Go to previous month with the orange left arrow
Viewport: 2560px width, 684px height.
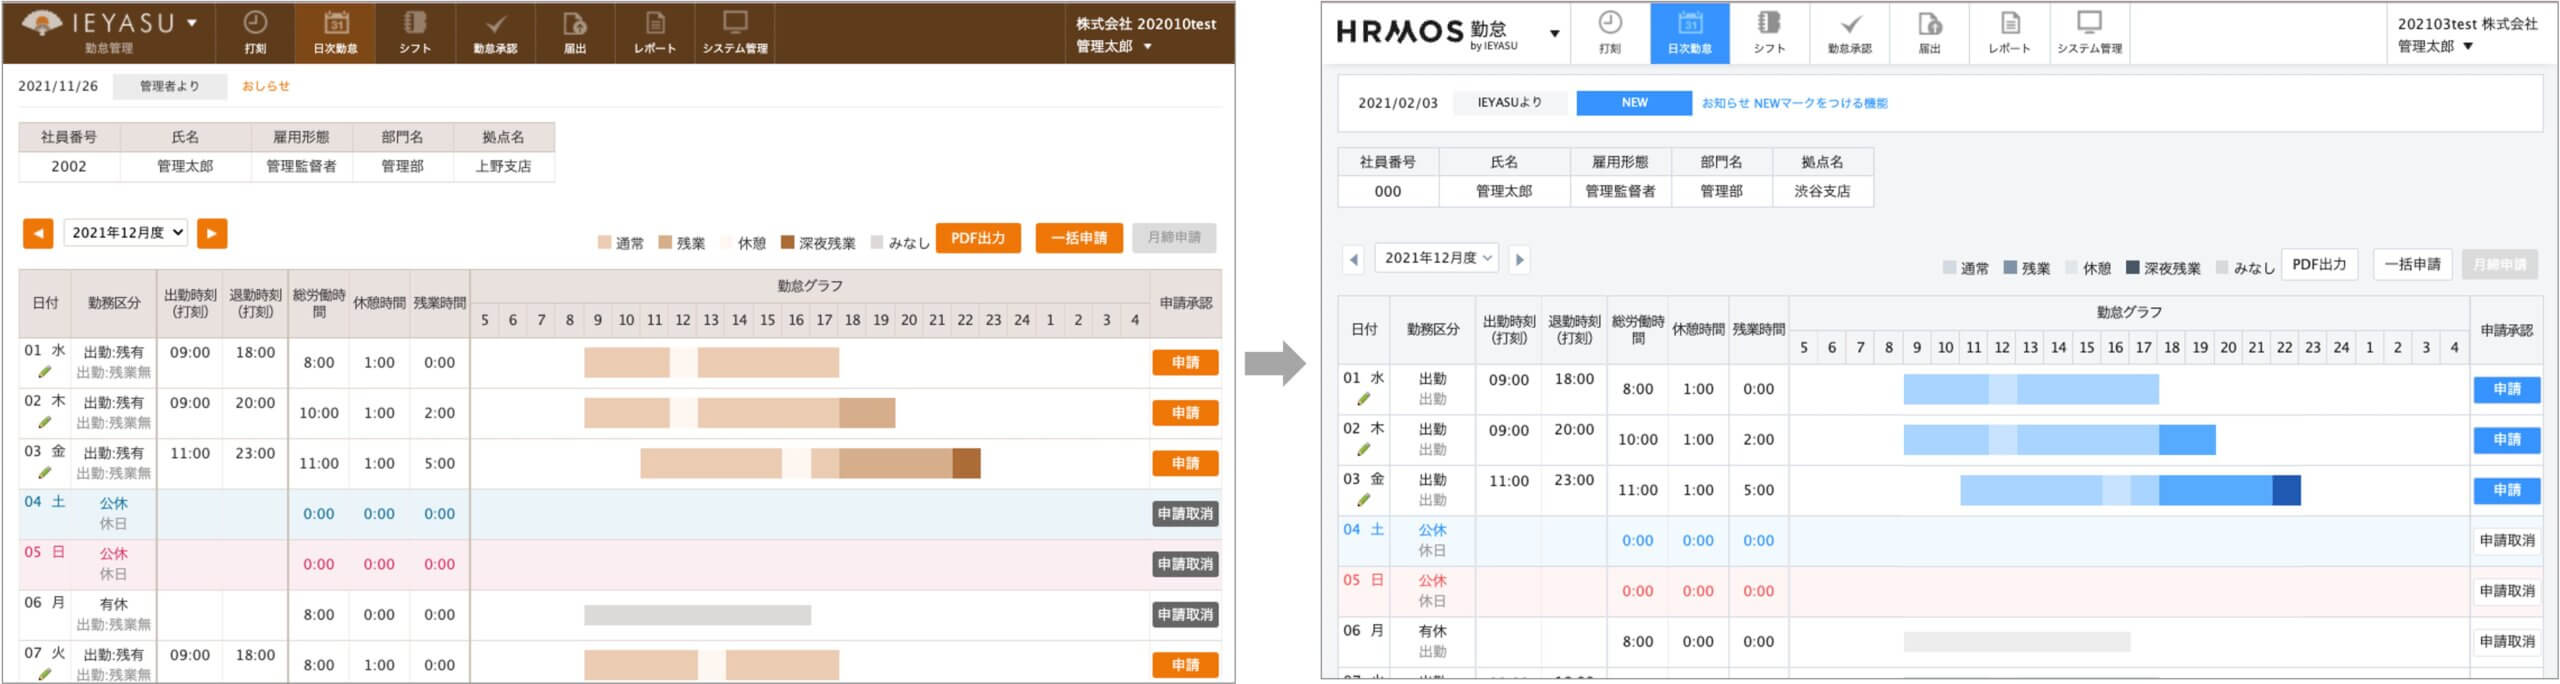pos(38,233)
